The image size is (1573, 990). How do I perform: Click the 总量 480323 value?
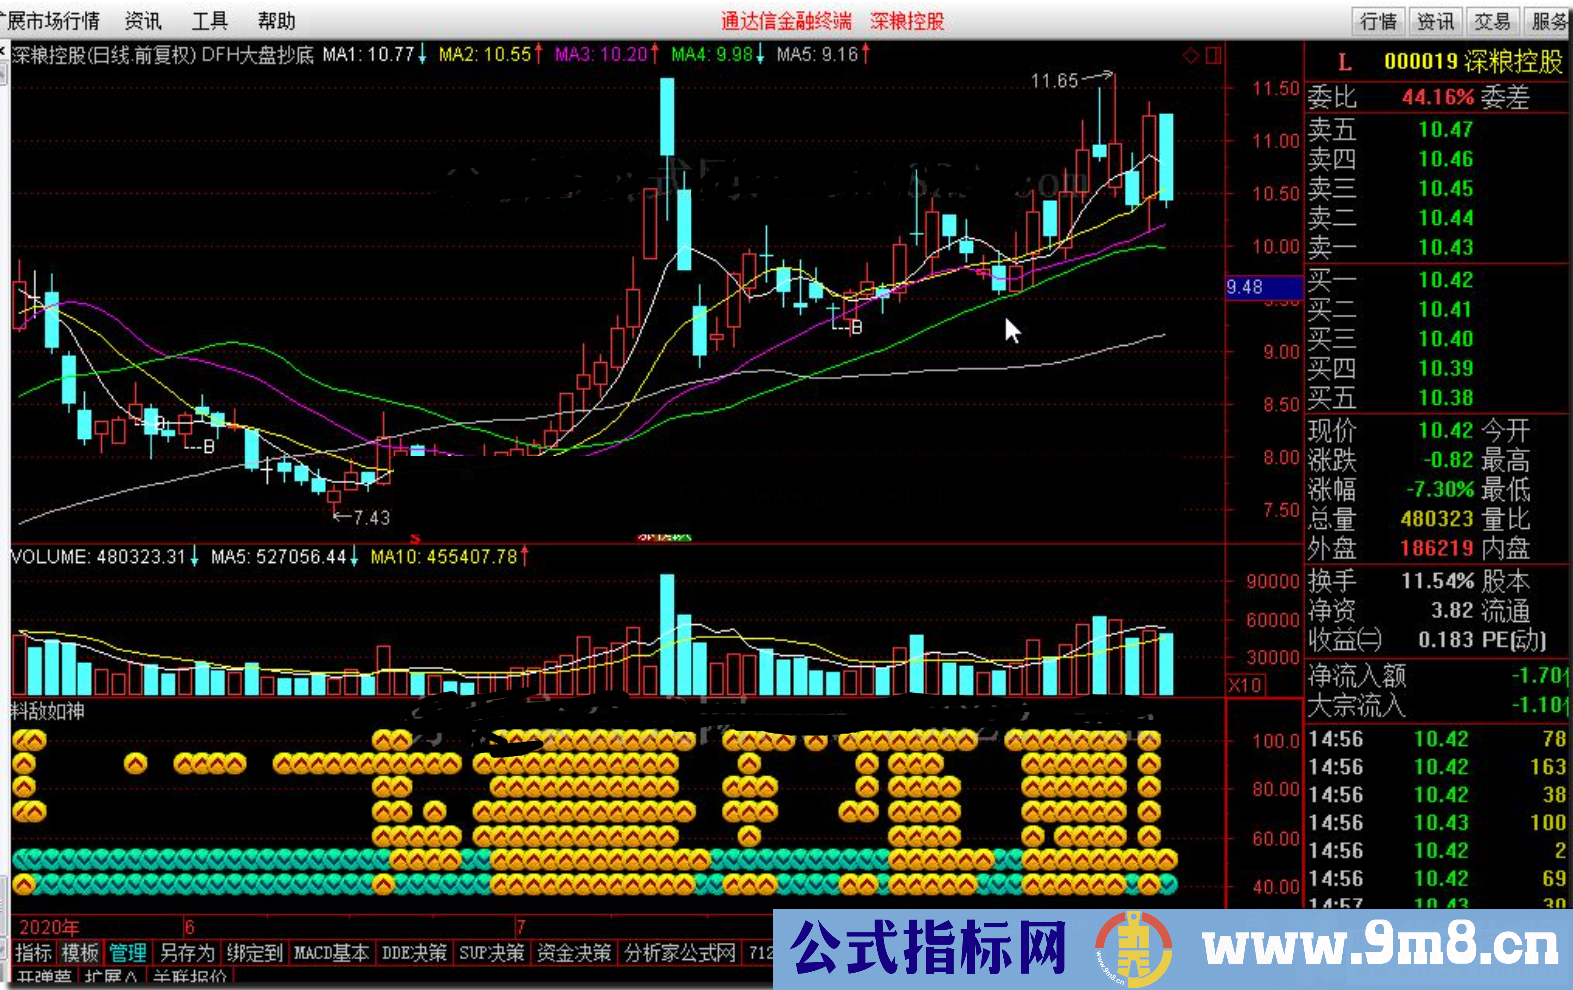(x=1437, y=519)
